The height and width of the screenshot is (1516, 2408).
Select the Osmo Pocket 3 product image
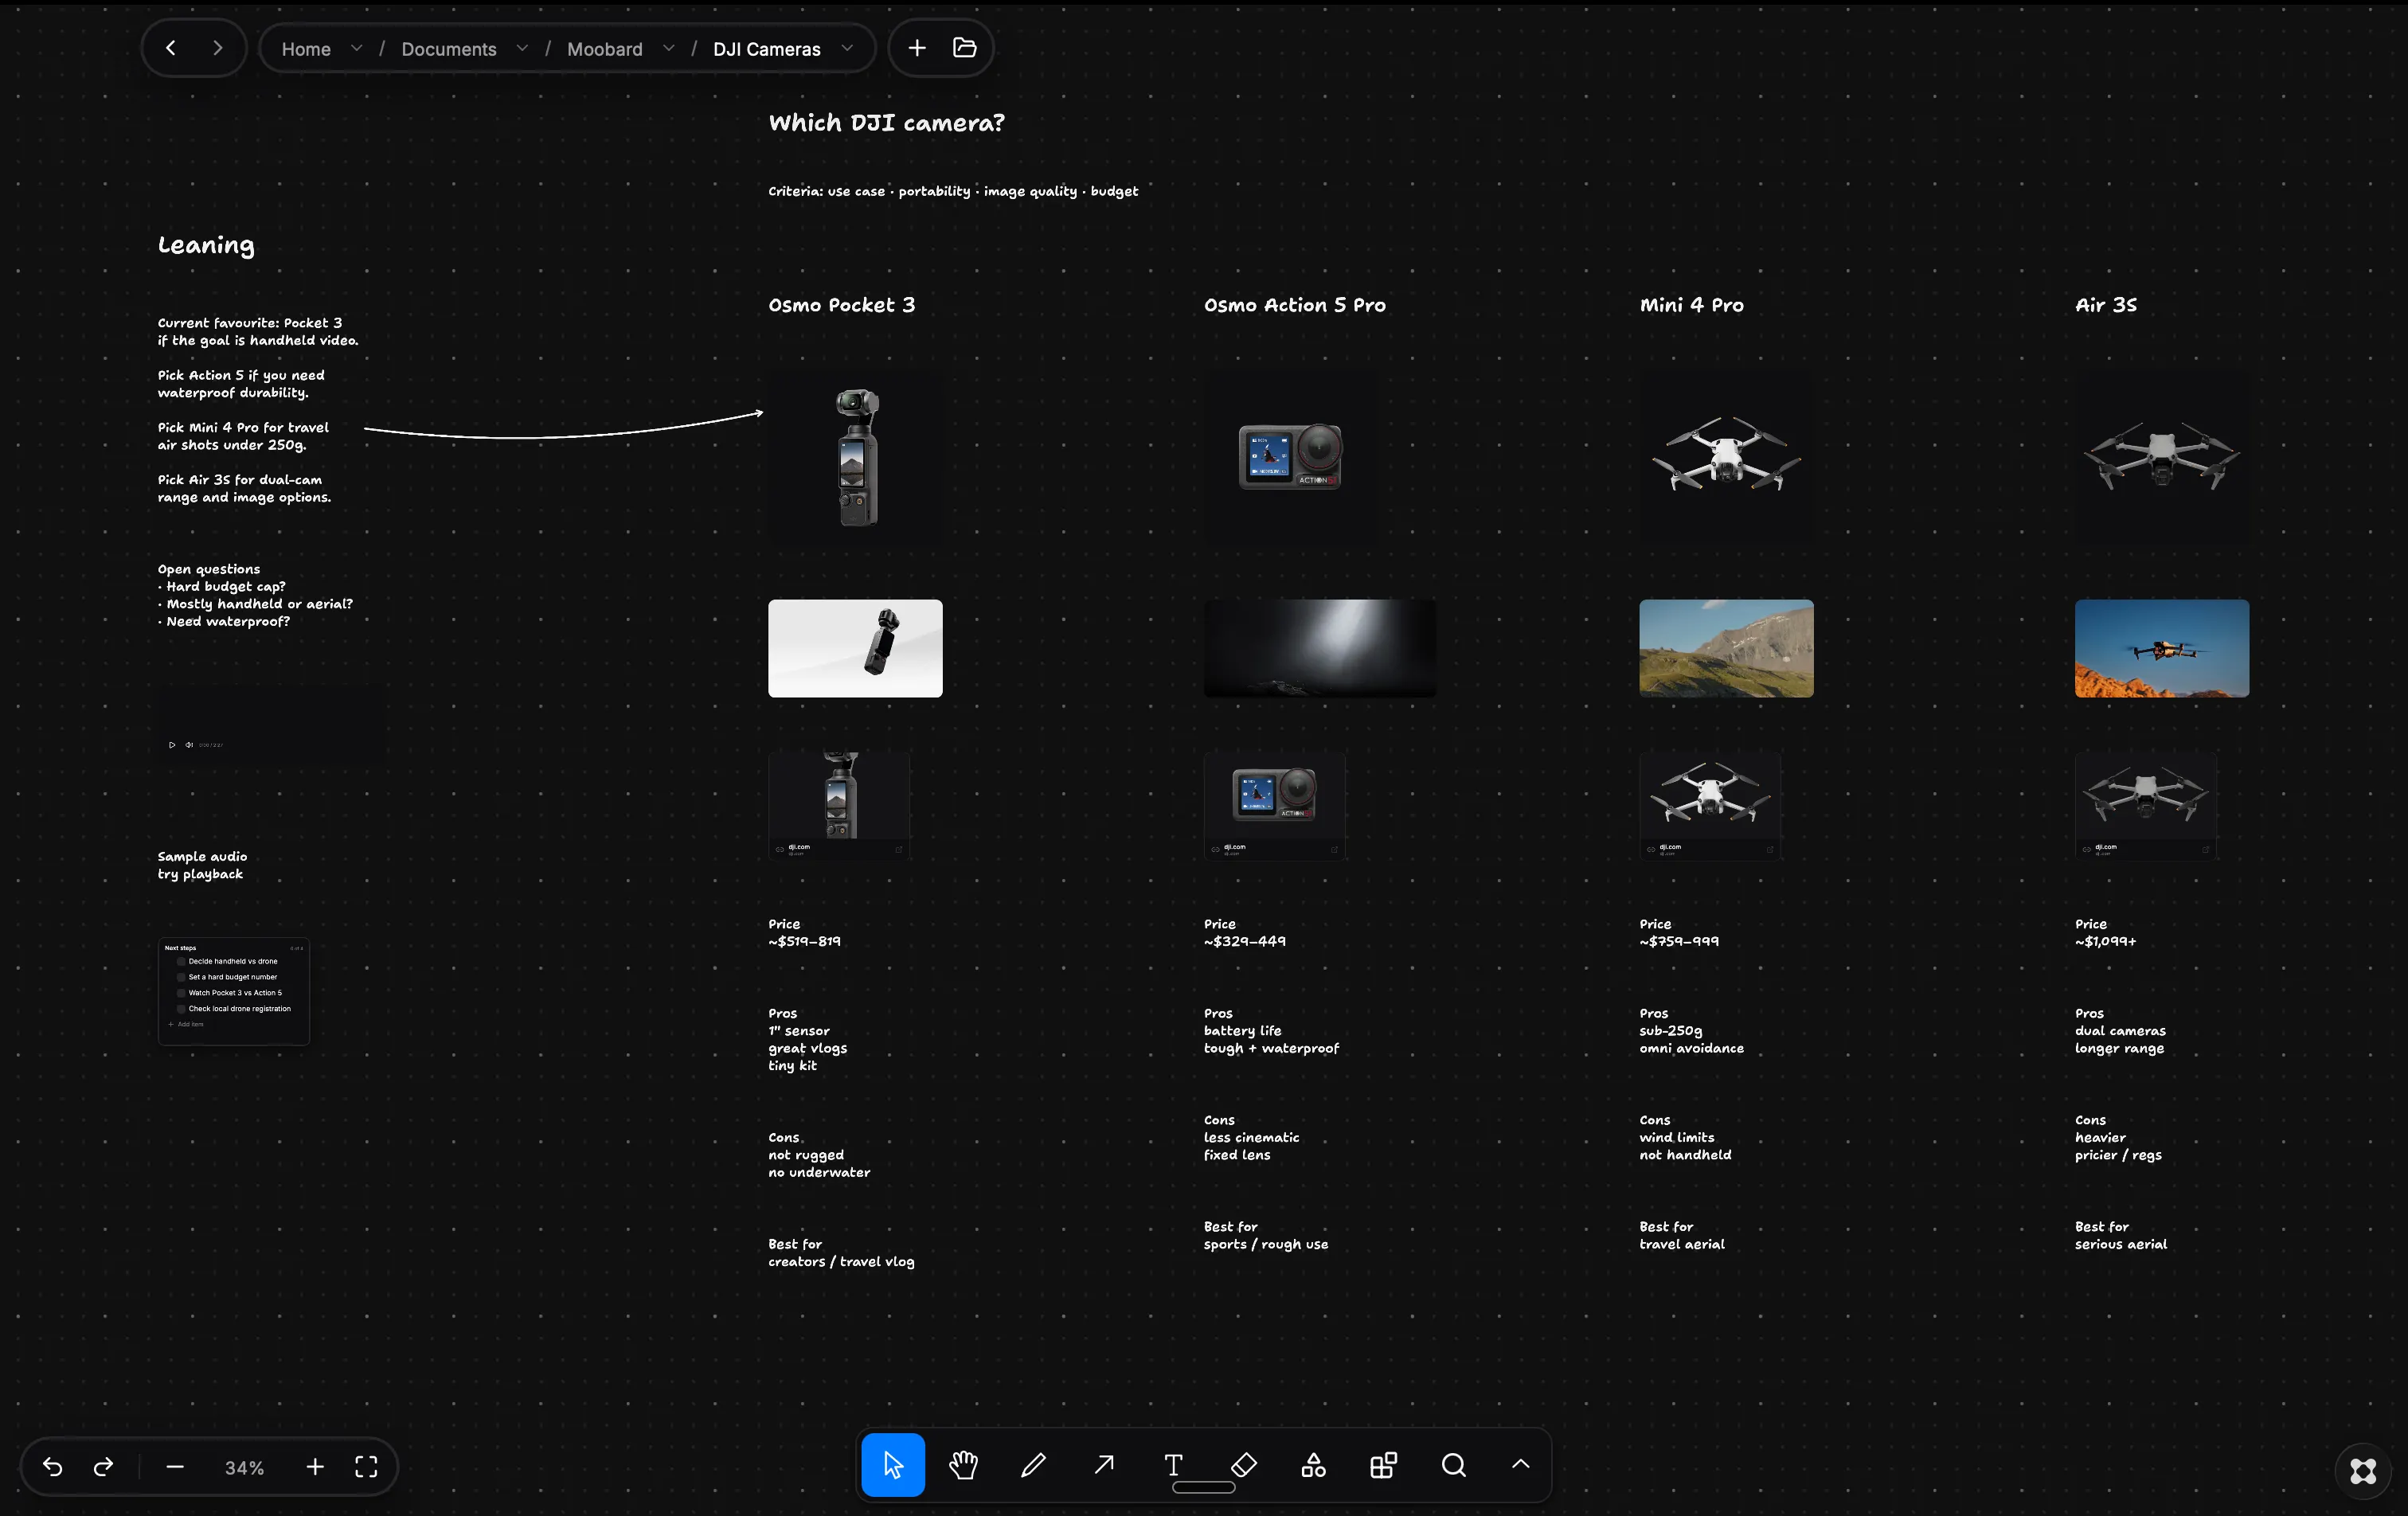click(855, 458)
